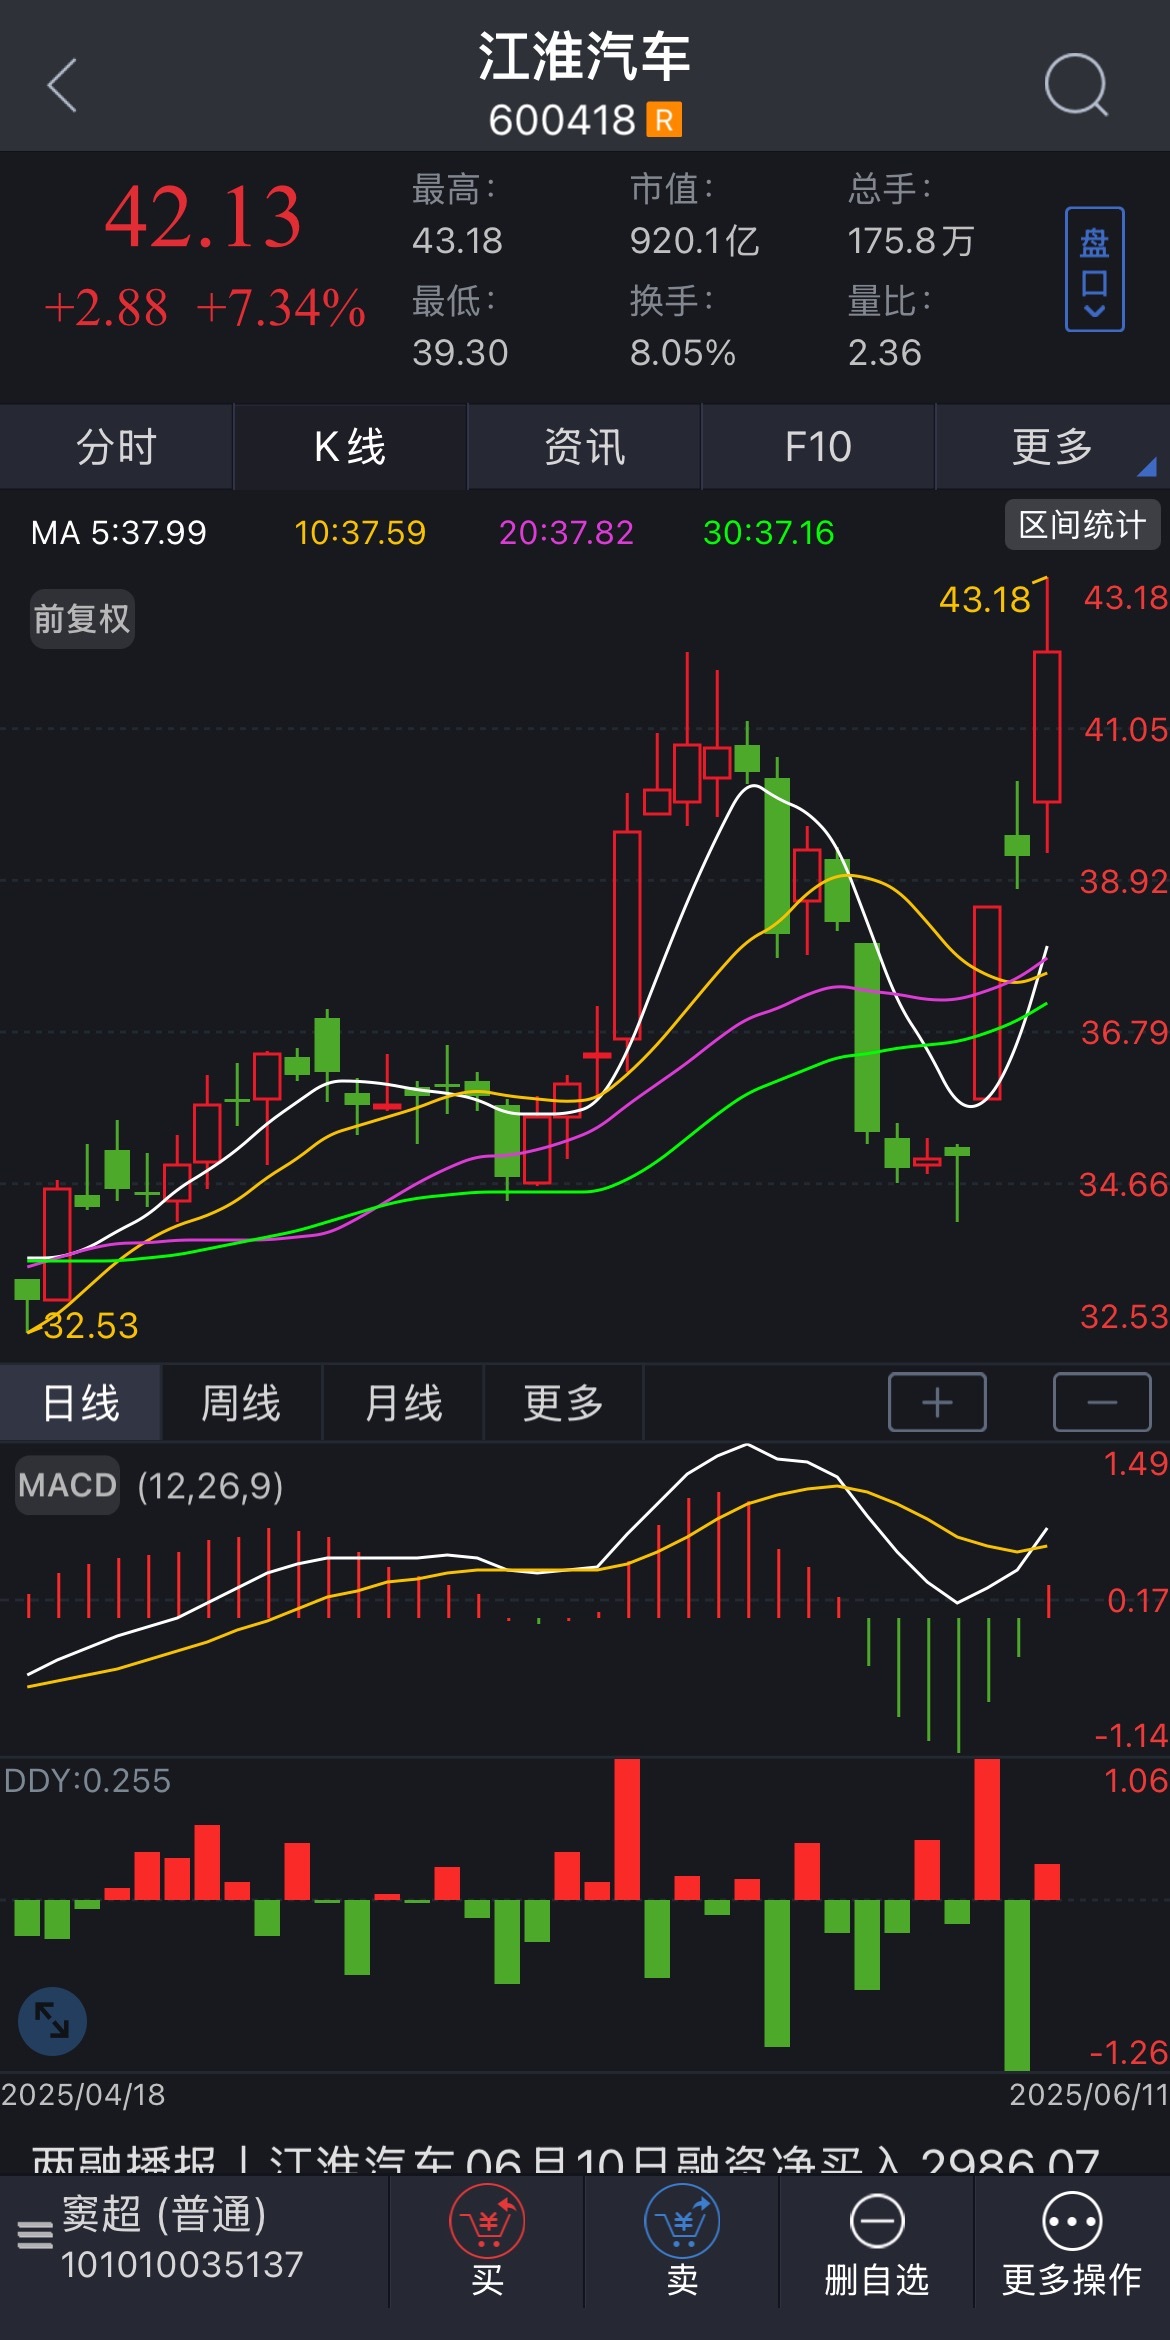The image size is (1170, 2340).
Task: Tap the 江淮汽车 stock title
Action: 584,55
